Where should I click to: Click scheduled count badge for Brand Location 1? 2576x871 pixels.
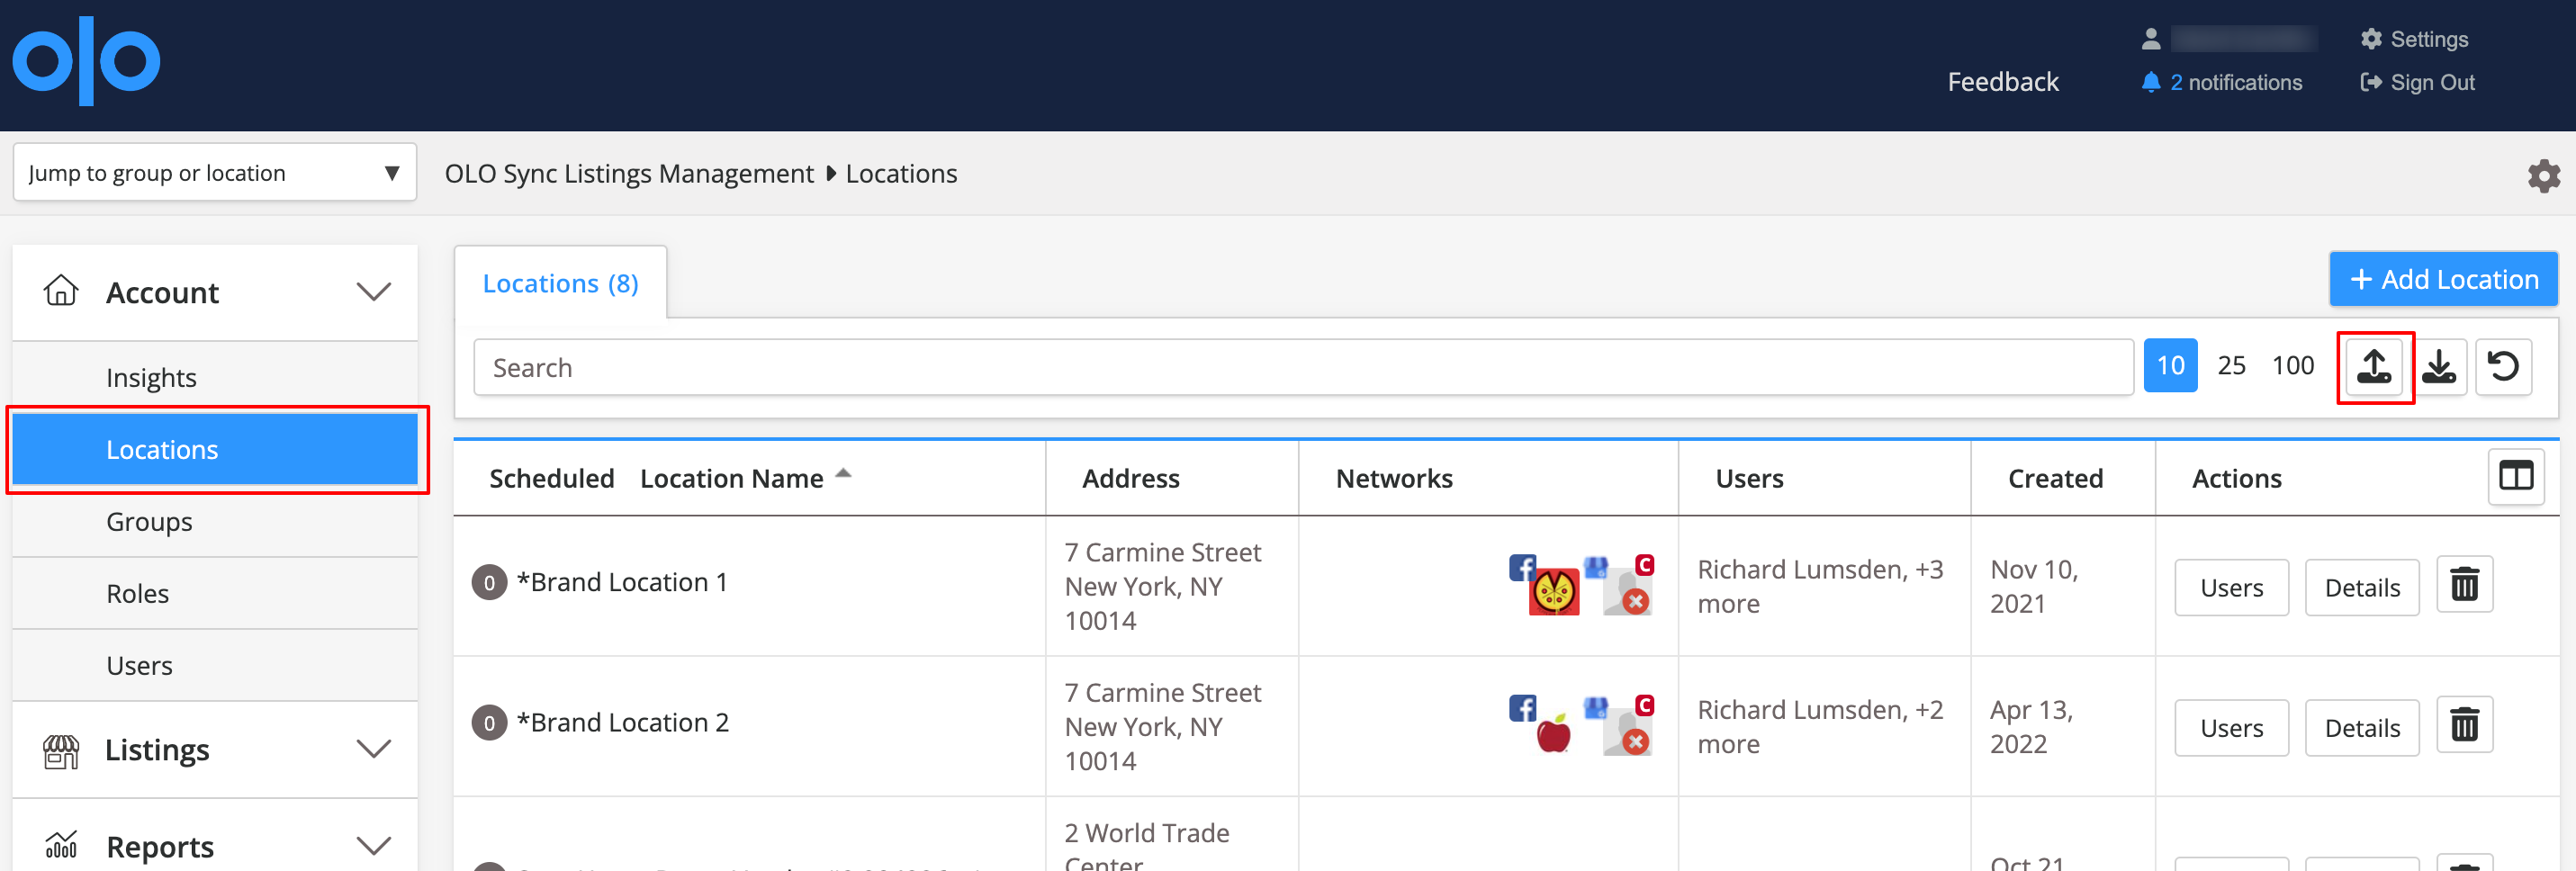(489, 583)
